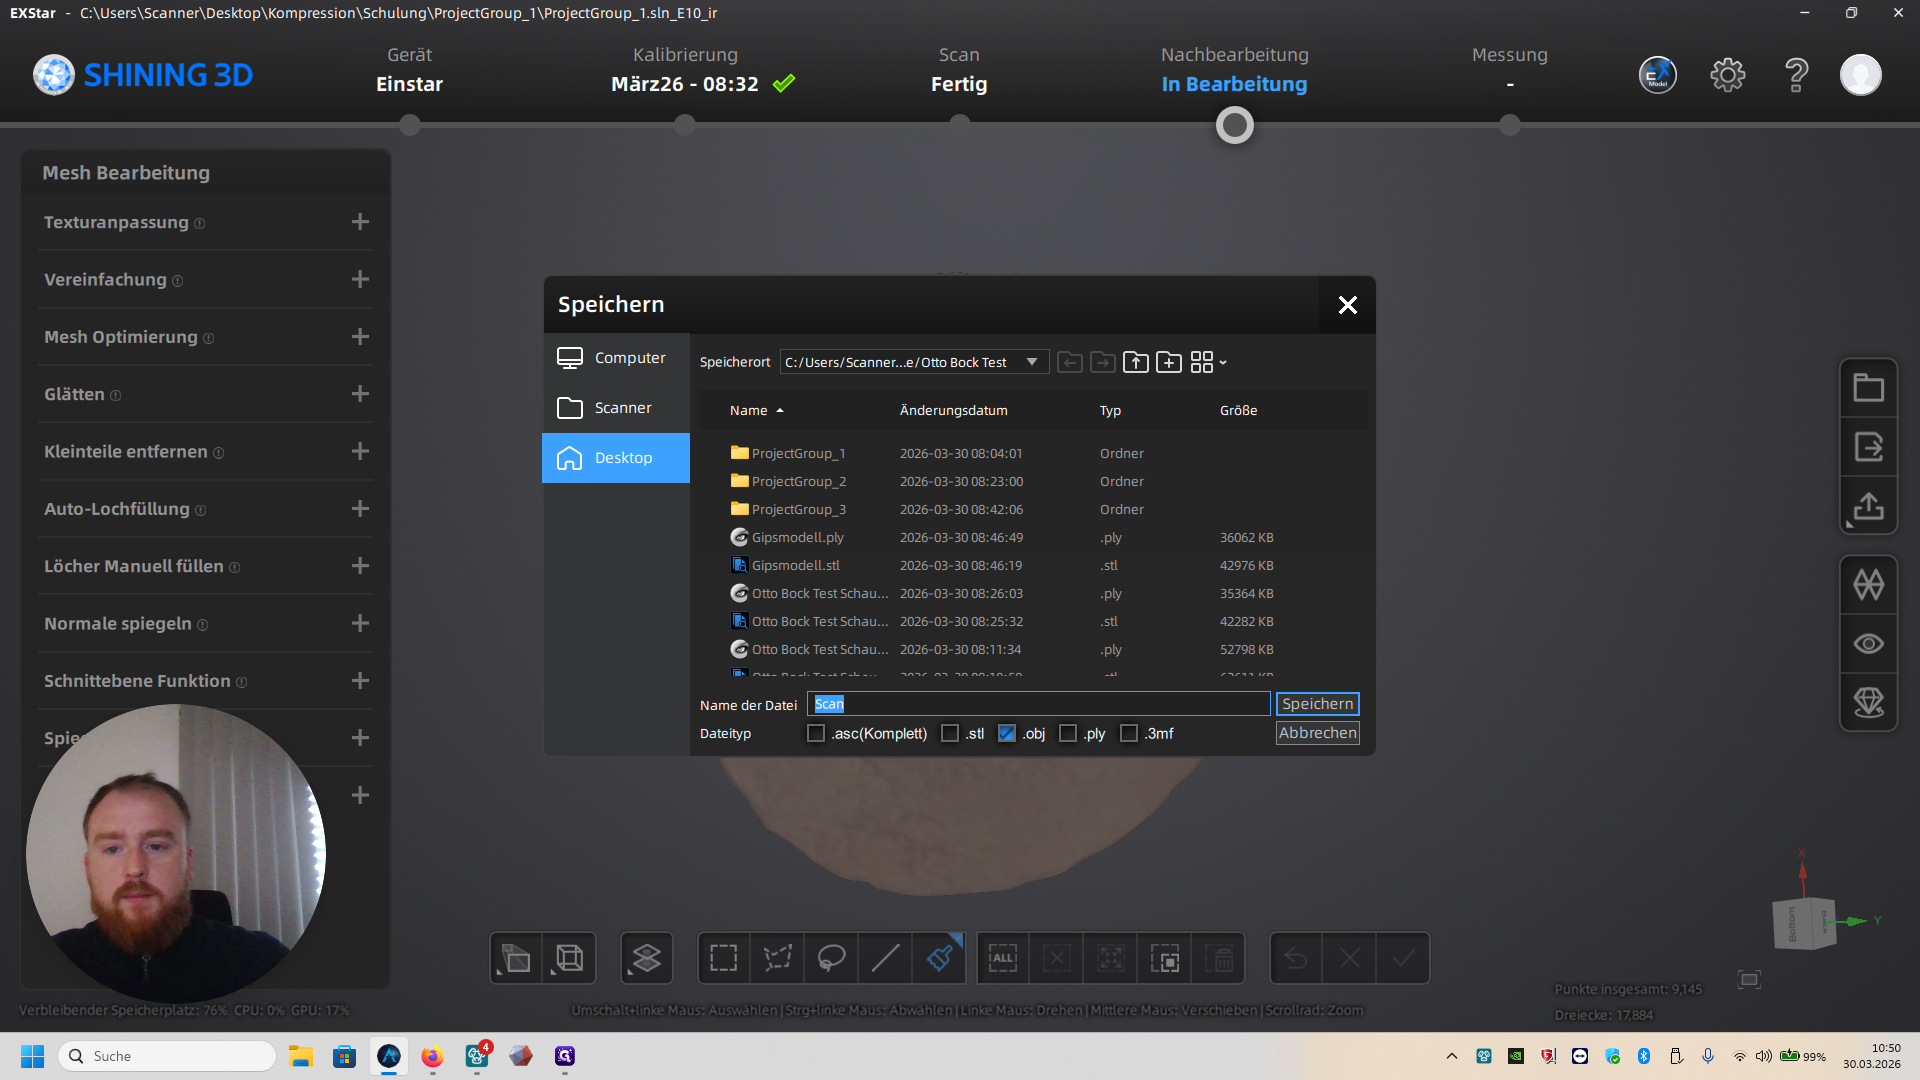Expand the Auto-Lochfüllung section
1920x1080 pixels.
point(360,509)
